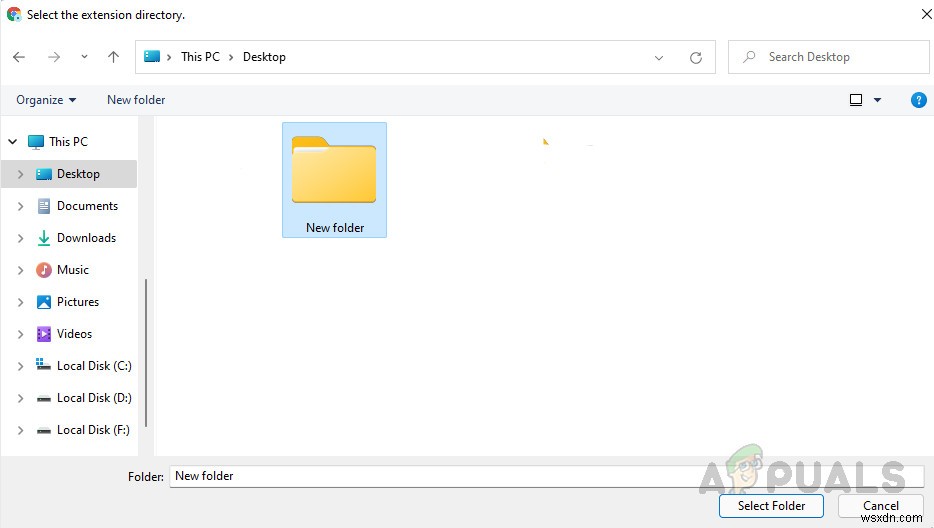Expand the Desktop tree node
The height and width of the screenshot is (528, 934).
pyautogui.click(x=20, y=174)
